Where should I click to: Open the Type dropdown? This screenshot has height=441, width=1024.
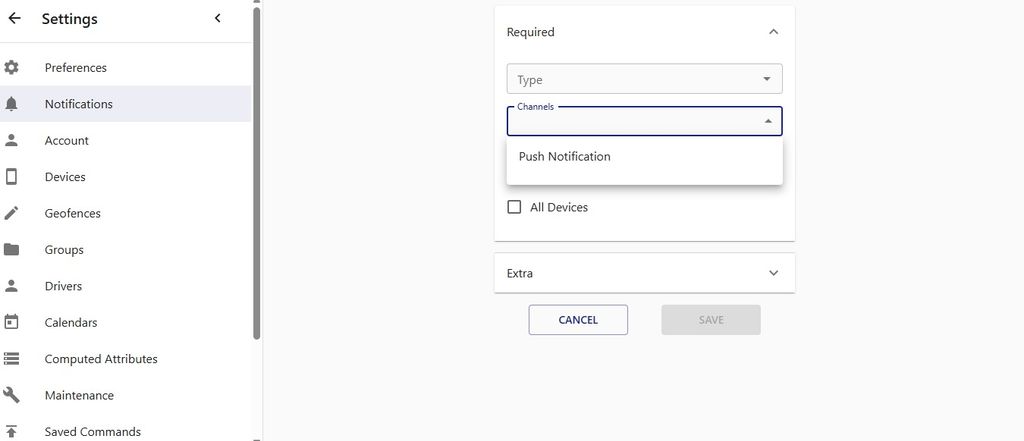(x=644, y=79)
